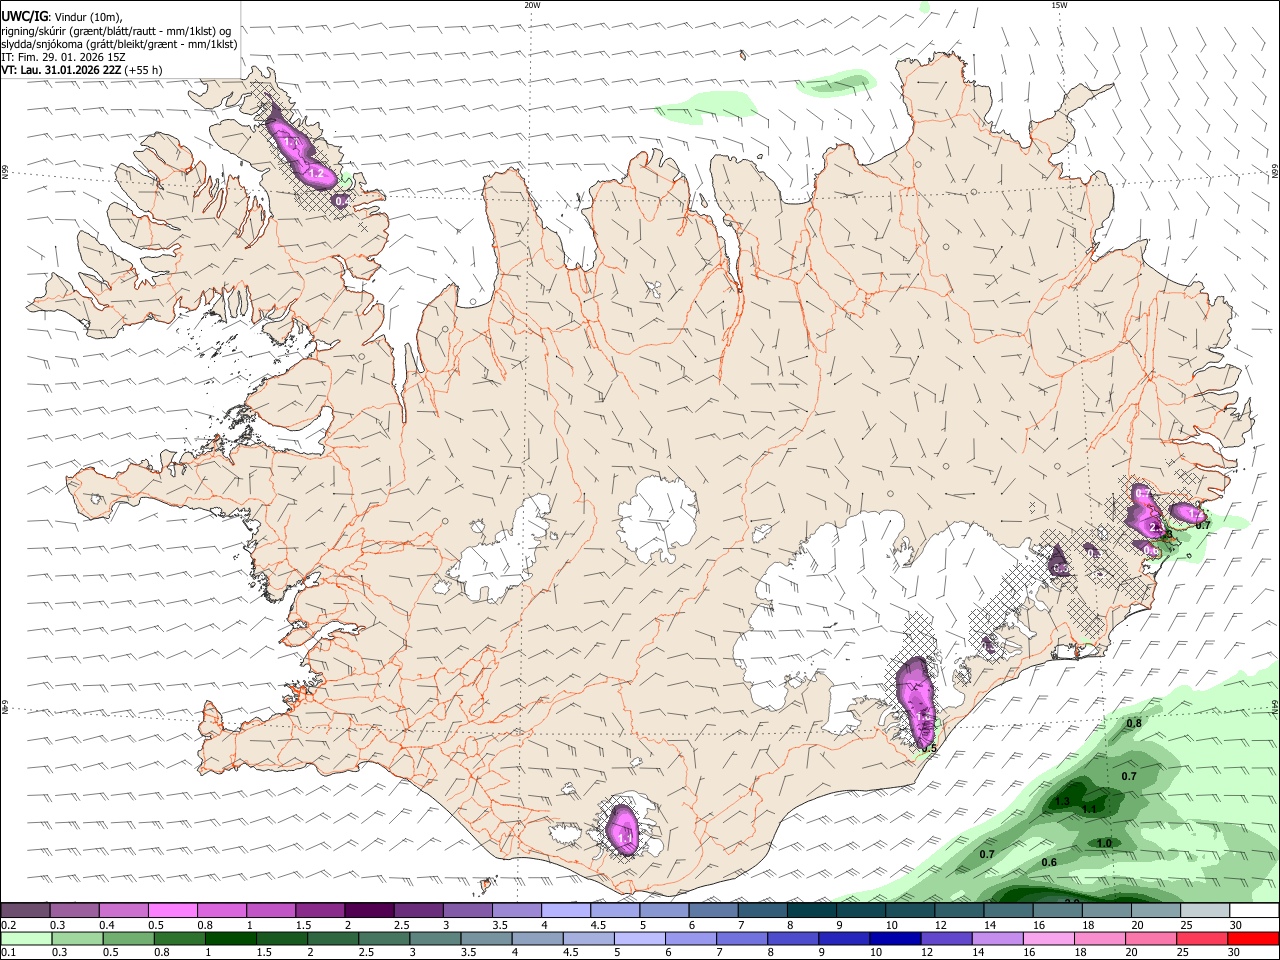Click the '0.4' snowfall value in the Westfjords
The height and width of the screenshot is (960, 1280).
pos(342,201)
